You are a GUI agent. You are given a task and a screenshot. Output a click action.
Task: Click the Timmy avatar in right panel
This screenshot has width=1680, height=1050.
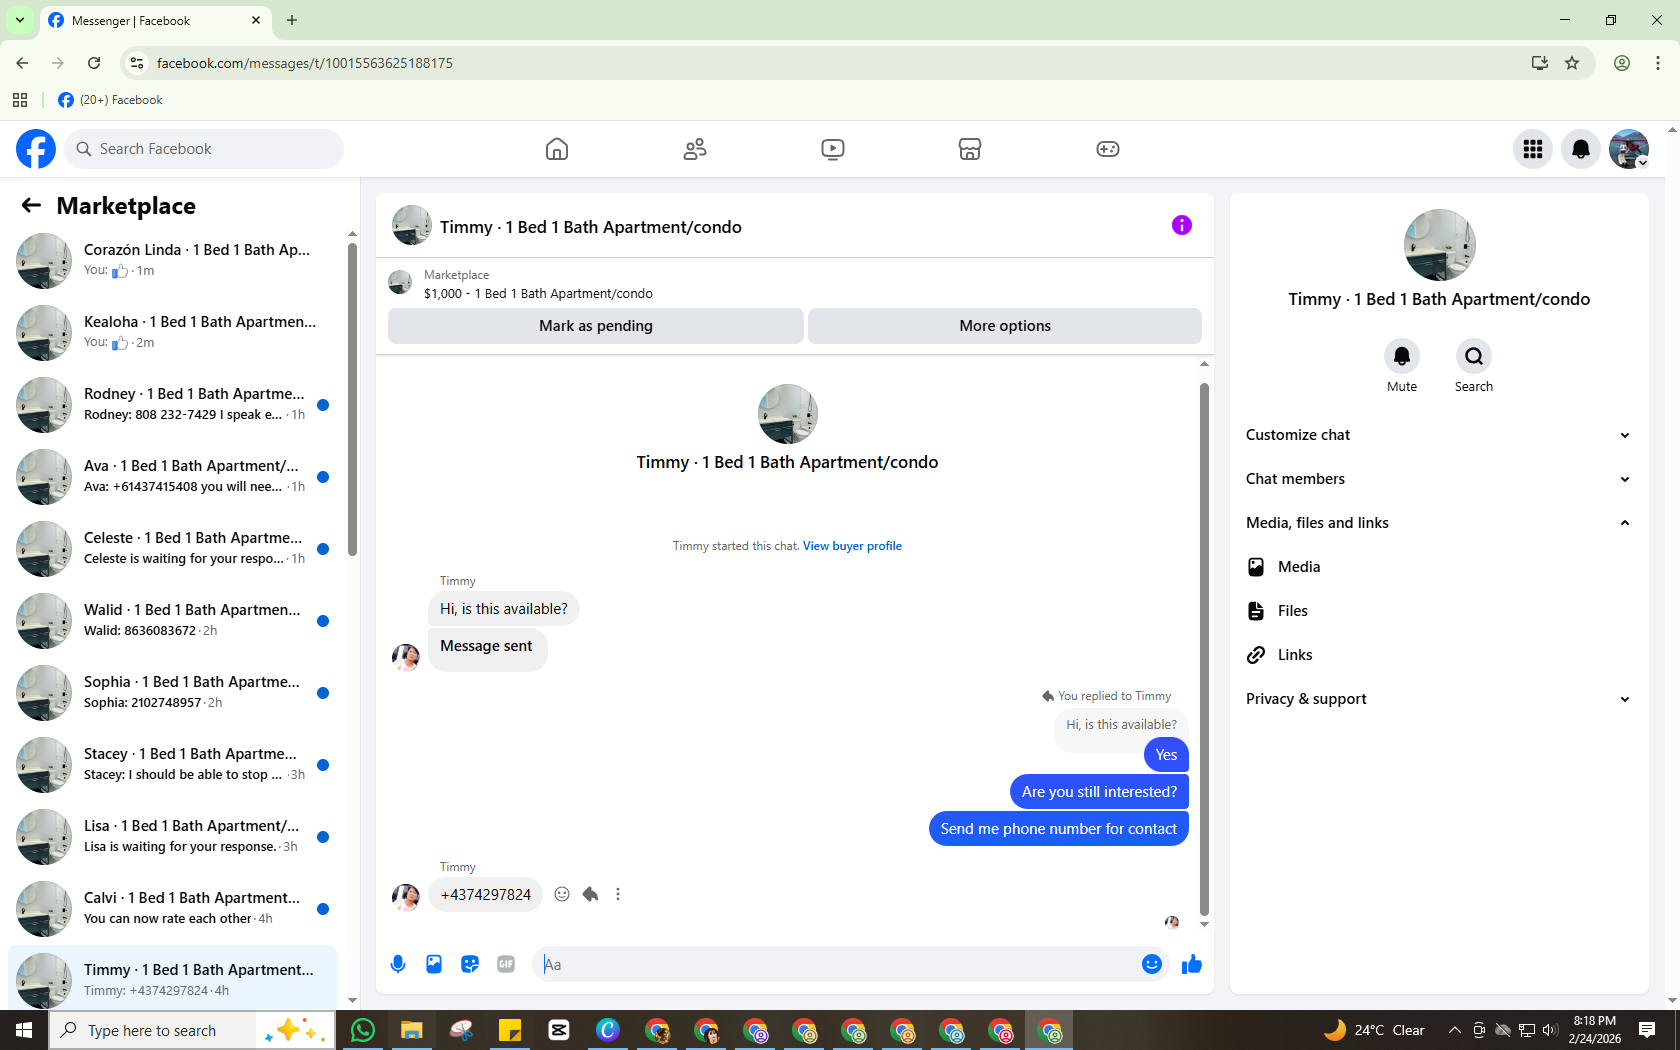(x=1439, y=245)
